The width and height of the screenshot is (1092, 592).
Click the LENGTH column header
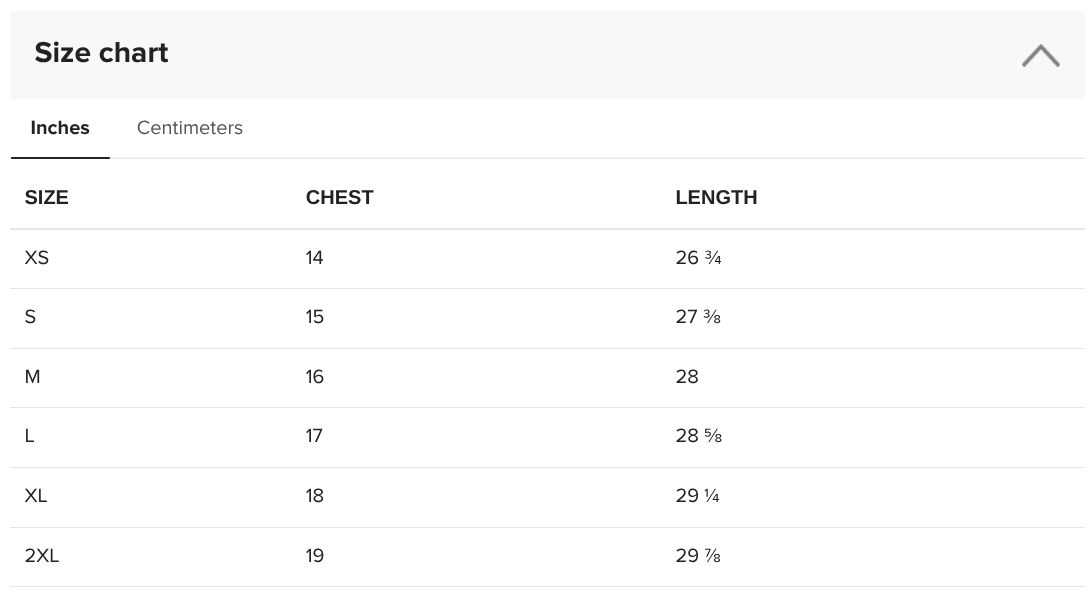pos(716,198)
